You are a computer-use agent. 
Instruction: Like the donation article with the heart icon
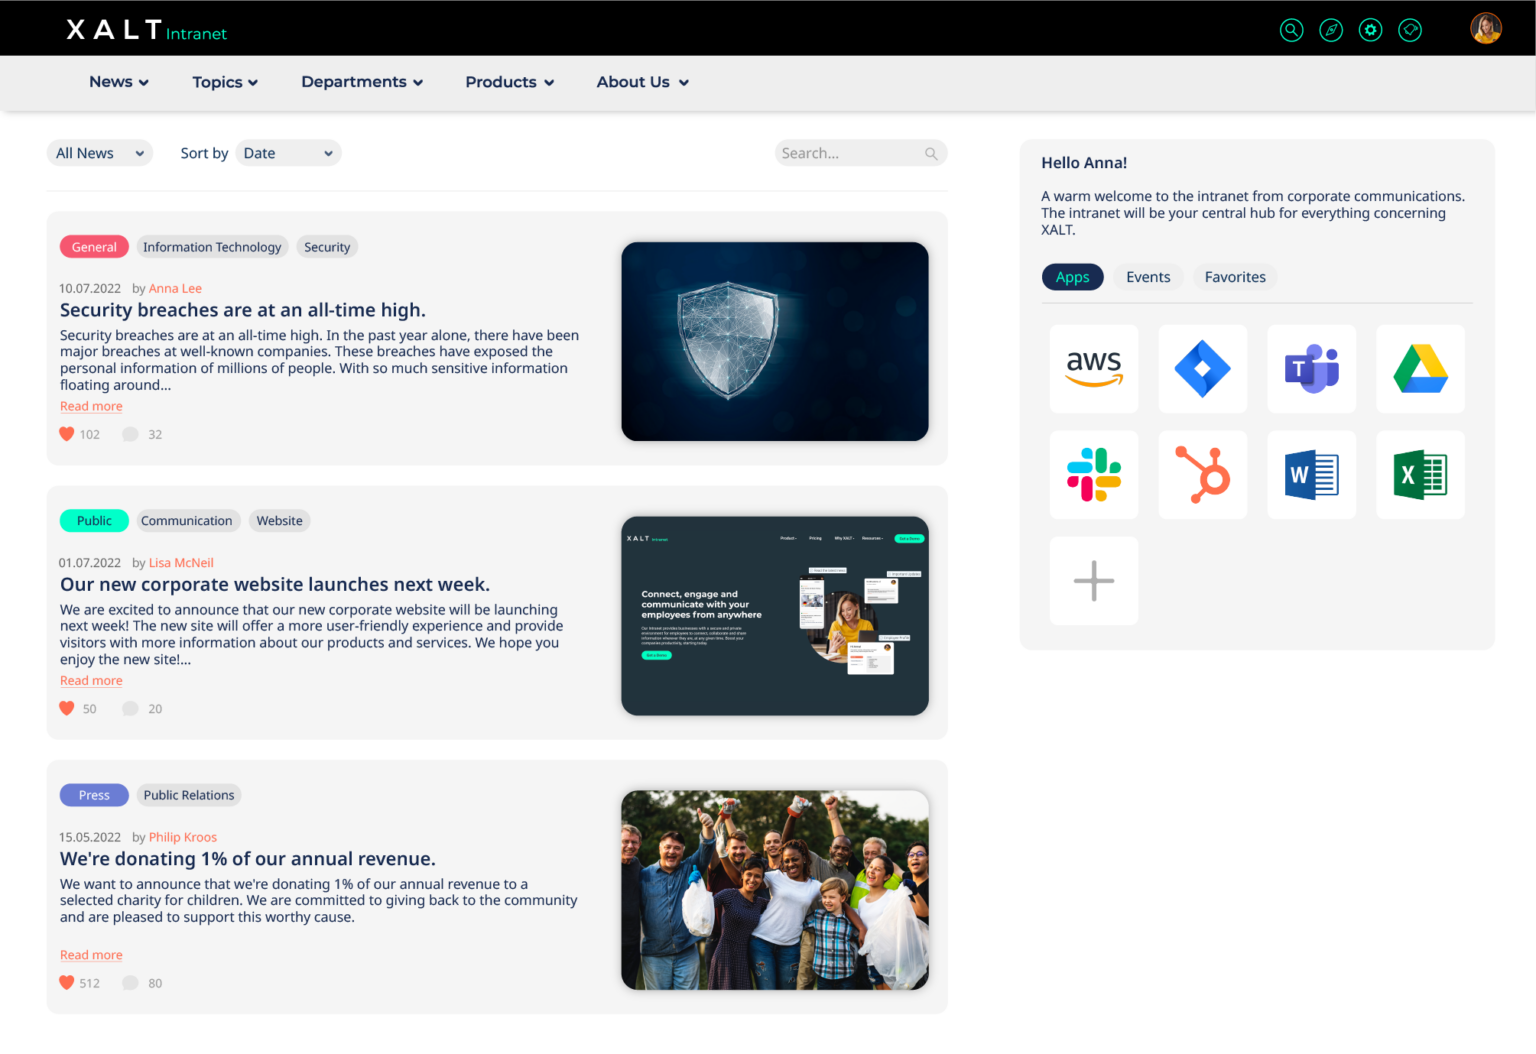point(66,982)
